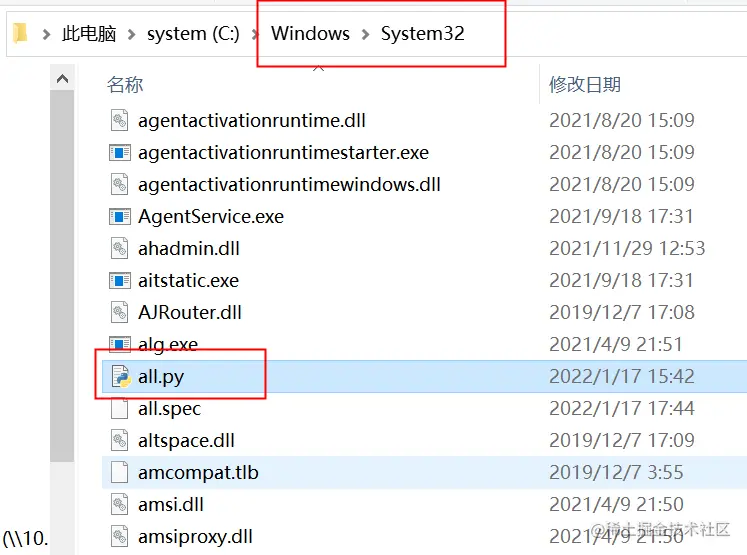747x555 pixels.
Task: Click the aitstatic.exe application icon
Action: (120, 281)
